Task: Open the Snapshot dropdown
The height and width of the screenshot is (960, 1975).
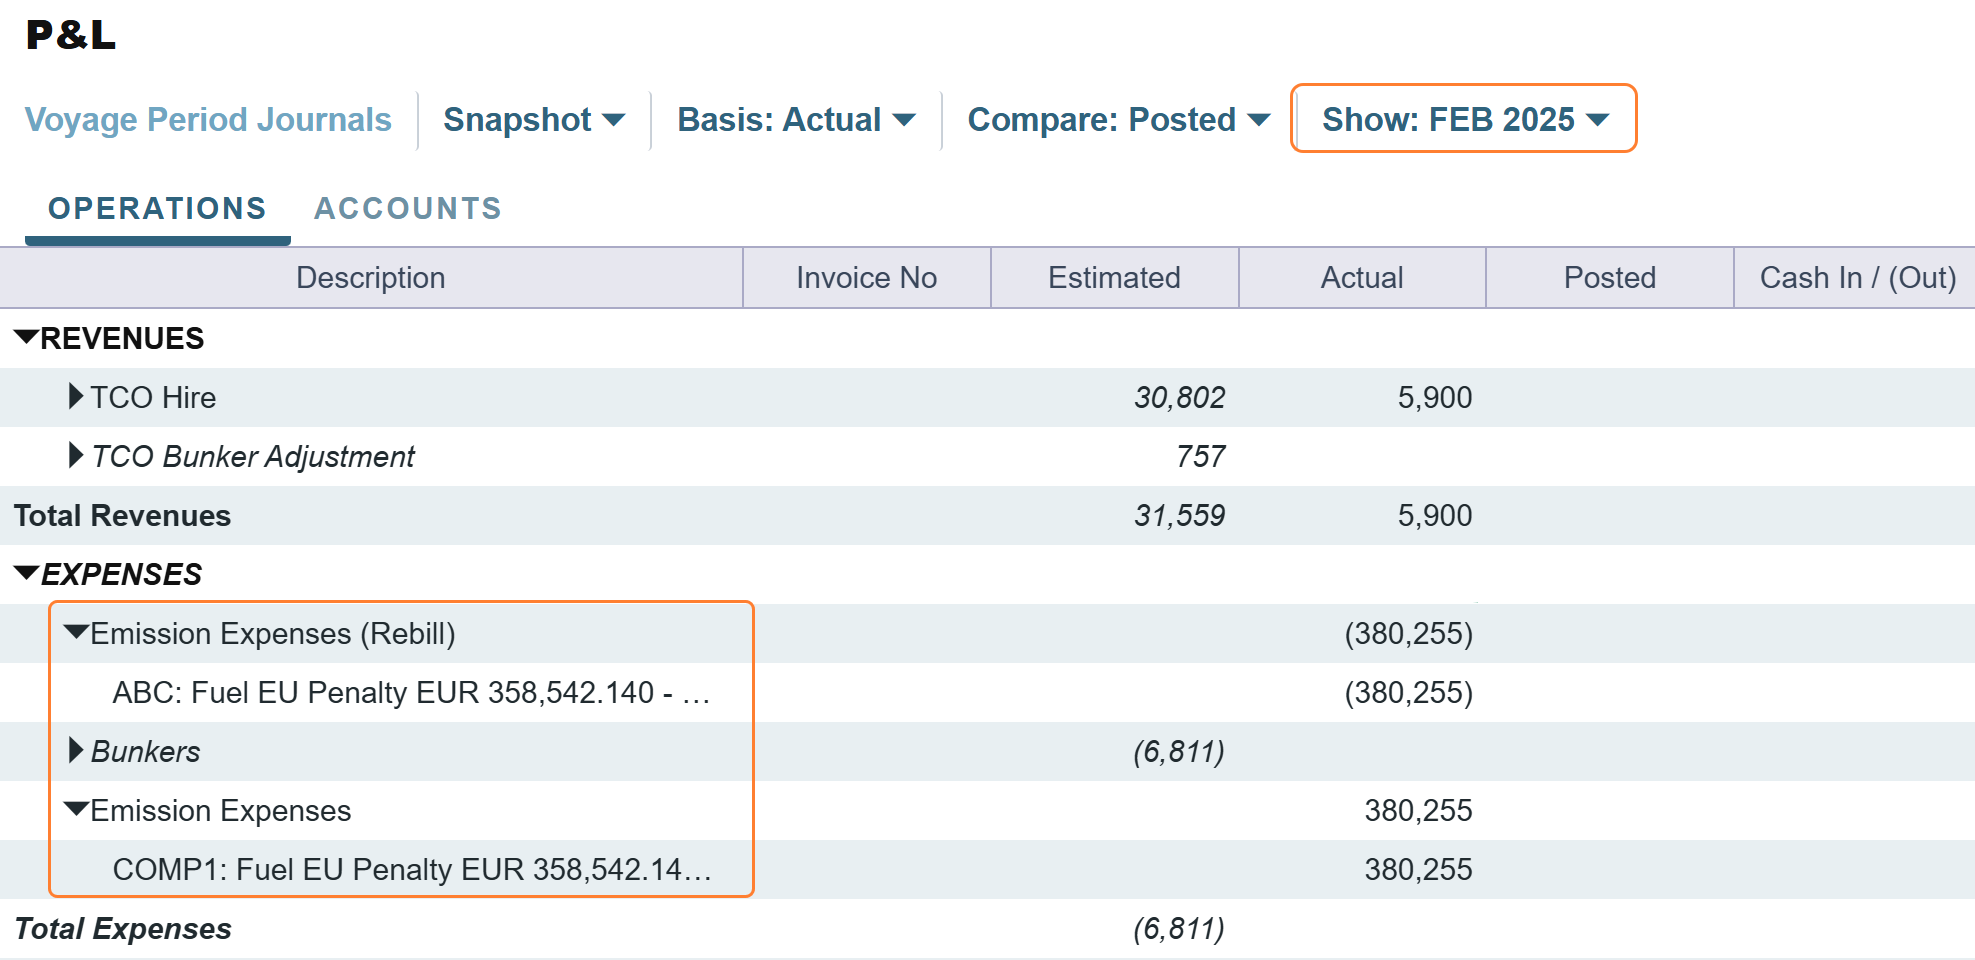Action: tap(533, 119)
